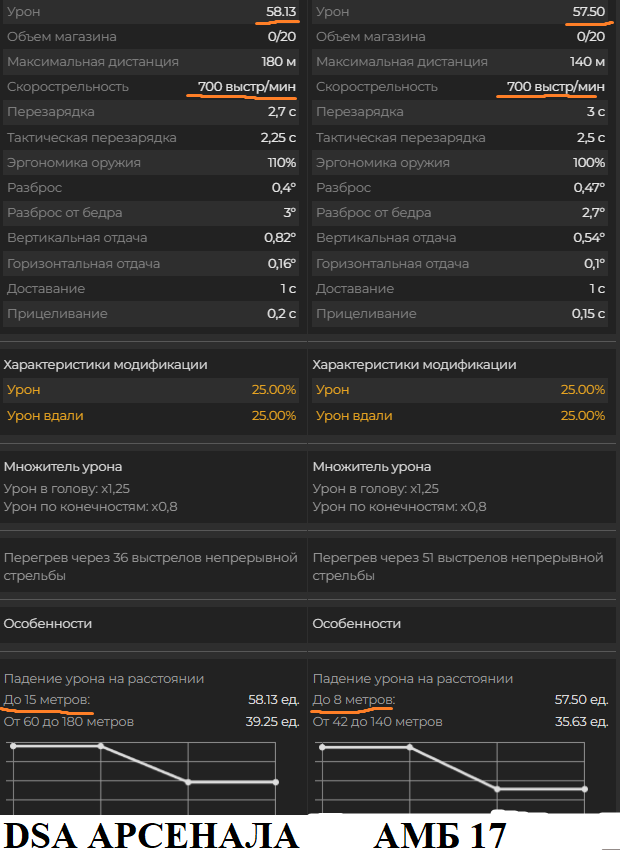
Task: Select DSA spread value 0,4°
Action: (284, 188)
